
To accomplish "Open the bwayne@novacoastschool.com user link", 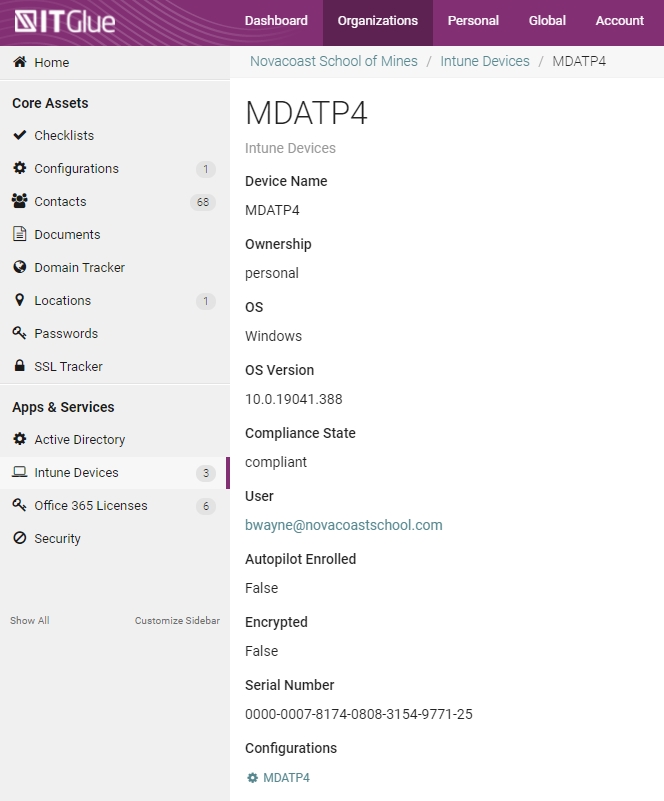I will pyautogui.click(x=343, y=525).
